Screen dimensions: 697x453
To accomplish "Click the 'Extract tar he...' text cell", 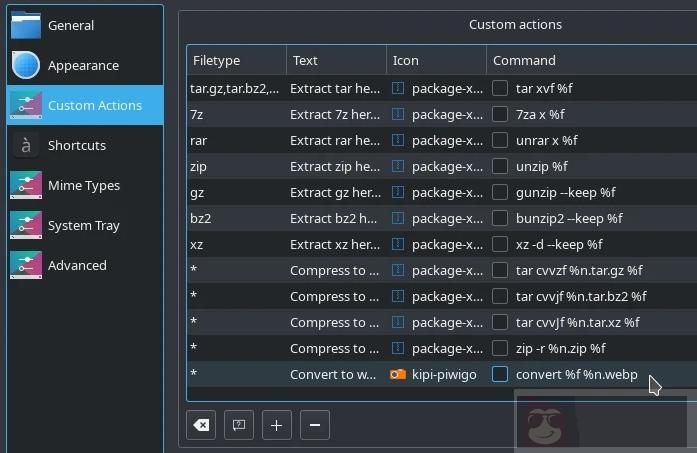I will 336,88.
